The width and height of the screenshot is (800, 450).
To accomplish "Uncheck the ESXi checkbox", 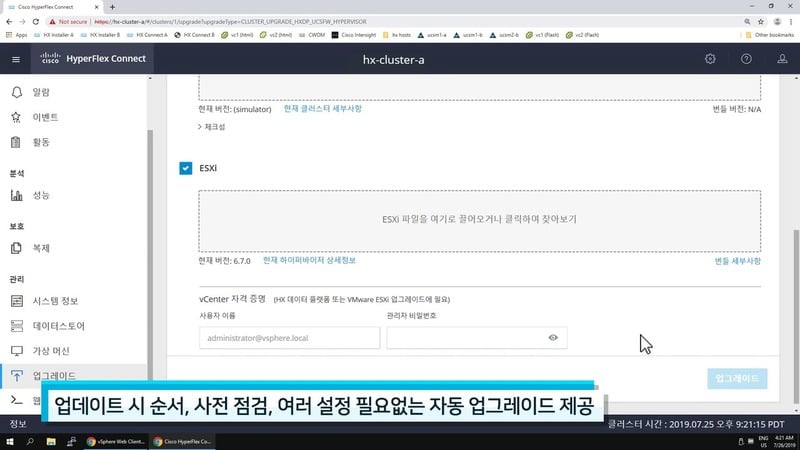I will (186, 168).
